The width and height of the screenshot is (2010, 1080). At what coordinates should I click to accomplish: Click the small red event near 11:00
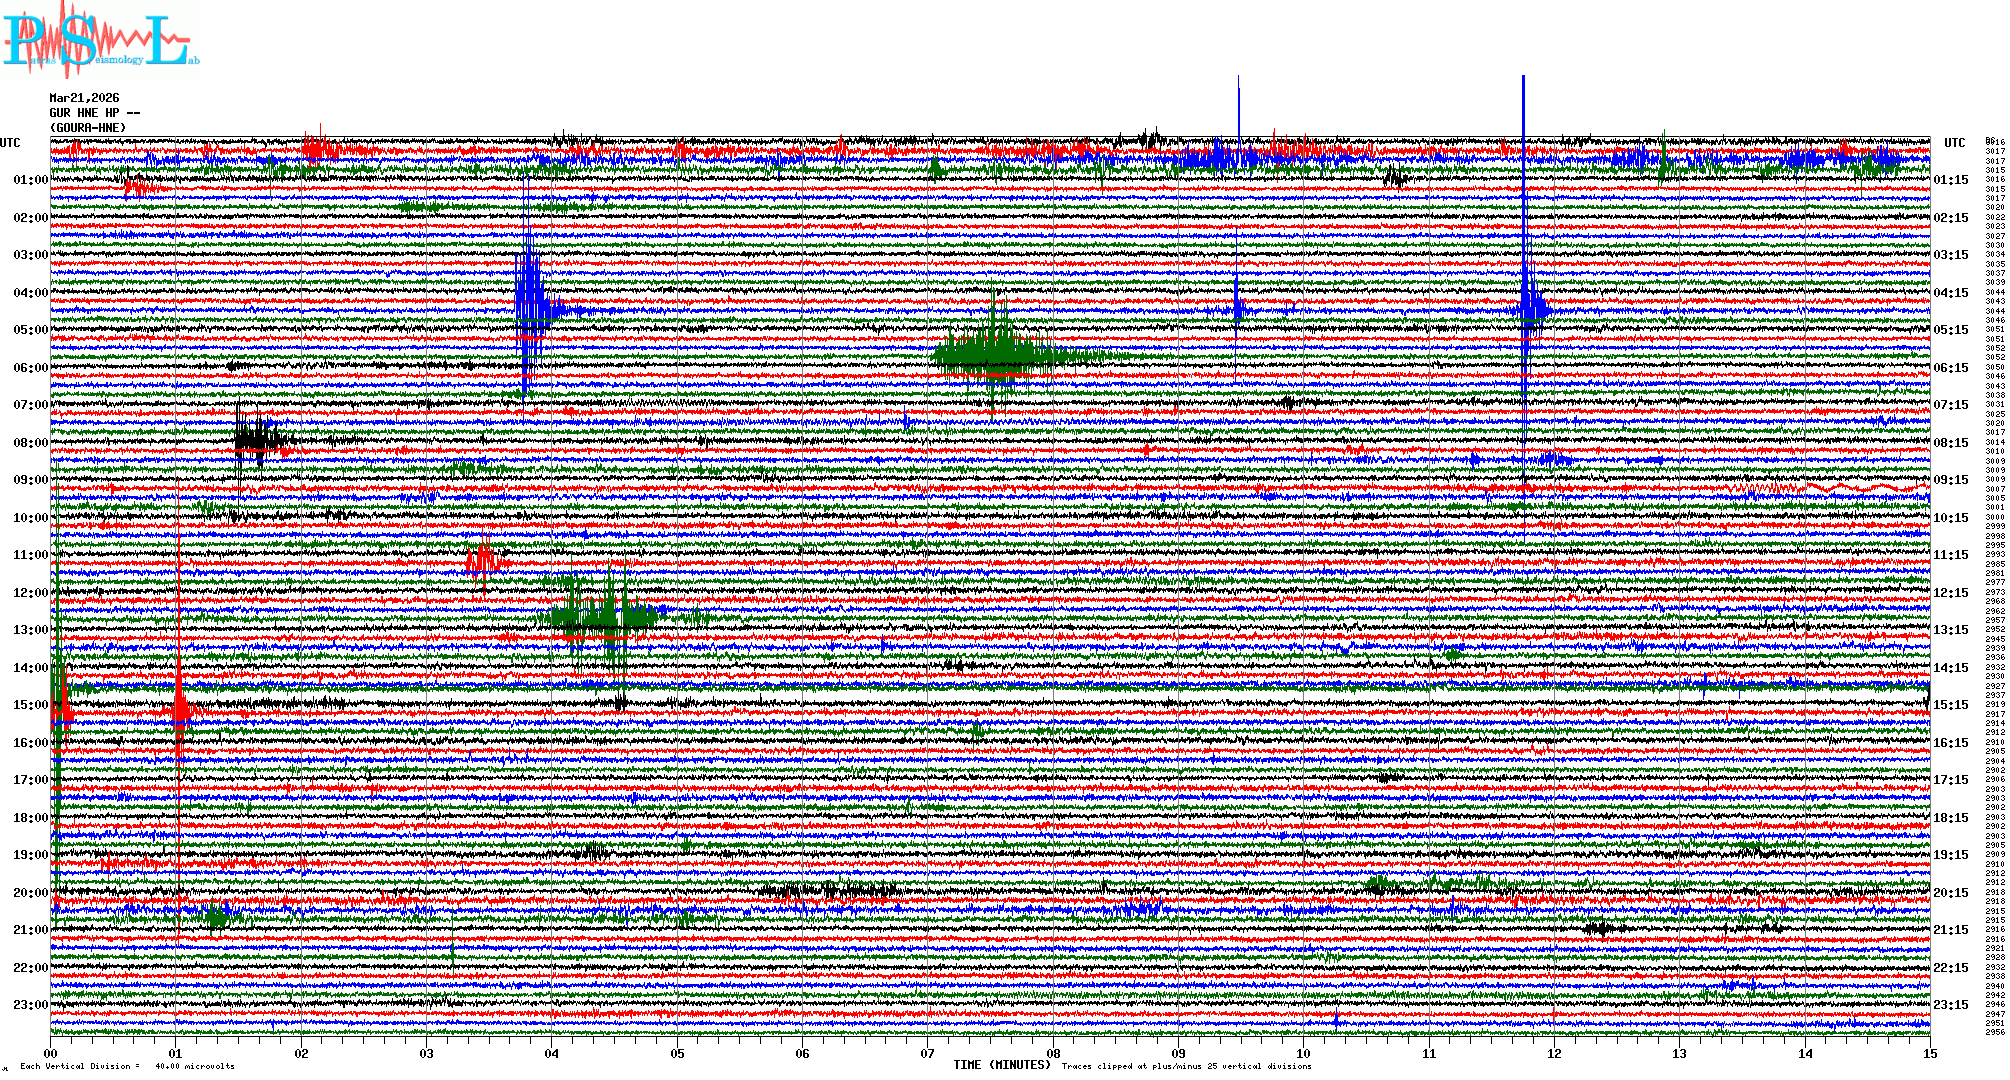coord(483,560)
